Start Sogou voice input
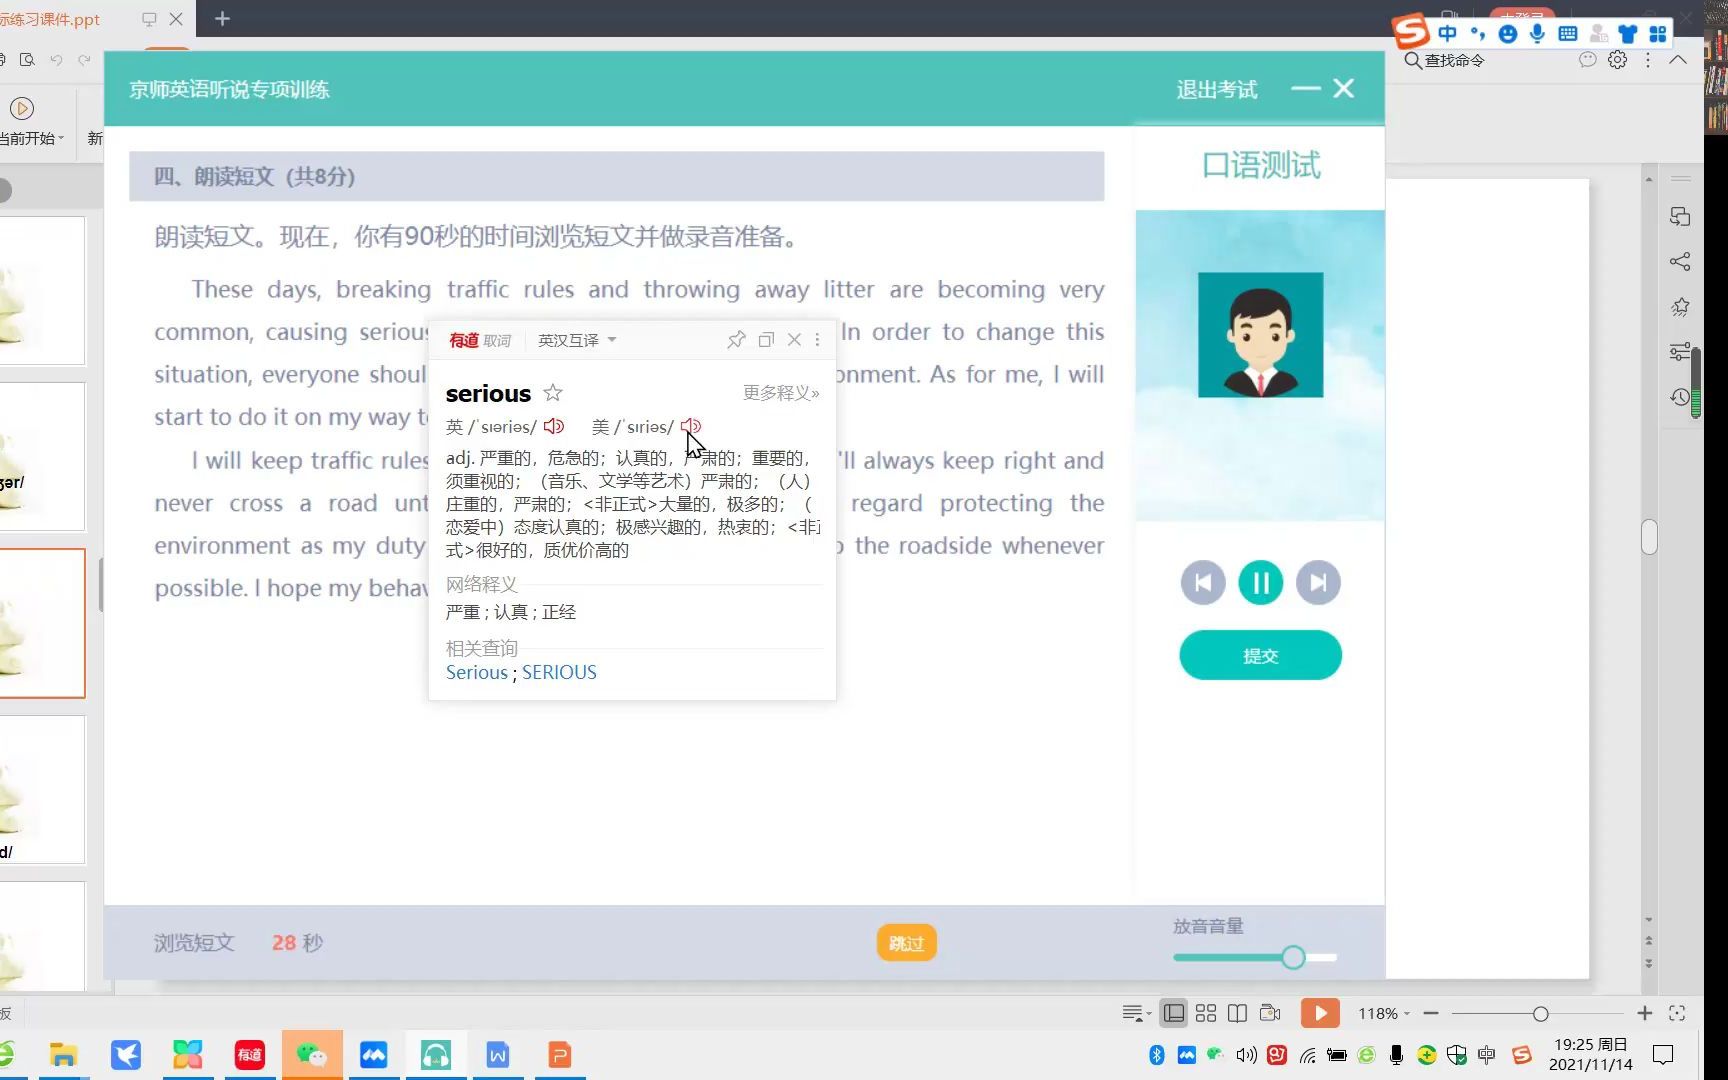This screenshot has width=1728, height=1080. pyautogui.click(x=1537, y=34)
